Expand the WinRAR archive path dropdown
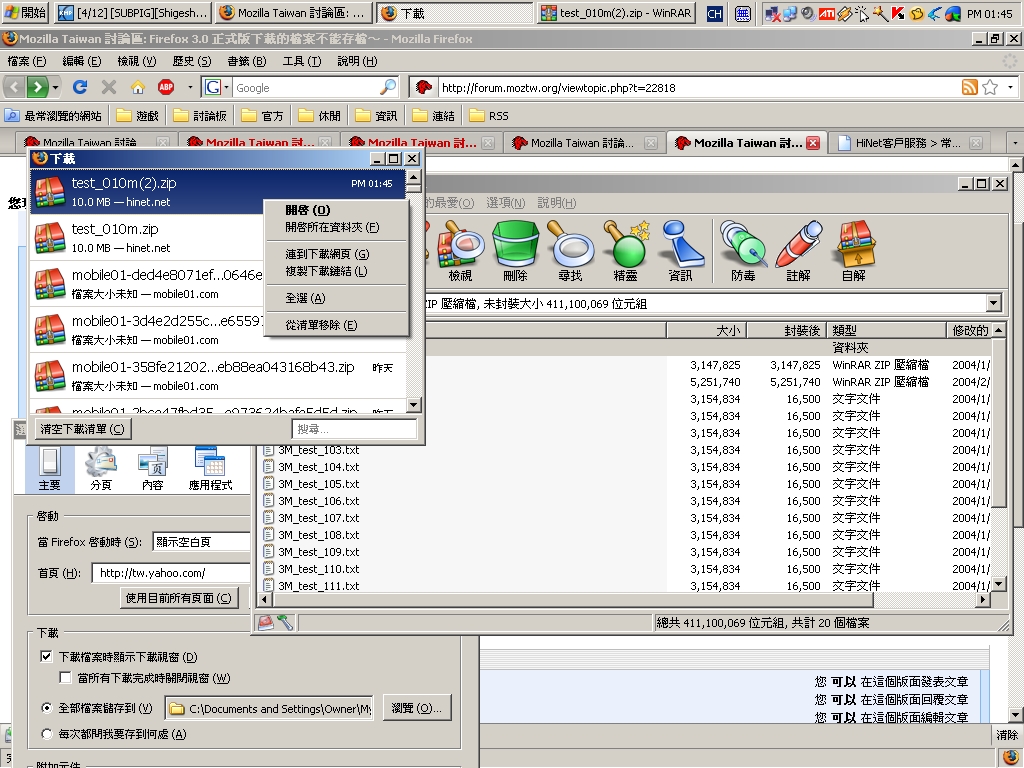 [x=993, y=303]
